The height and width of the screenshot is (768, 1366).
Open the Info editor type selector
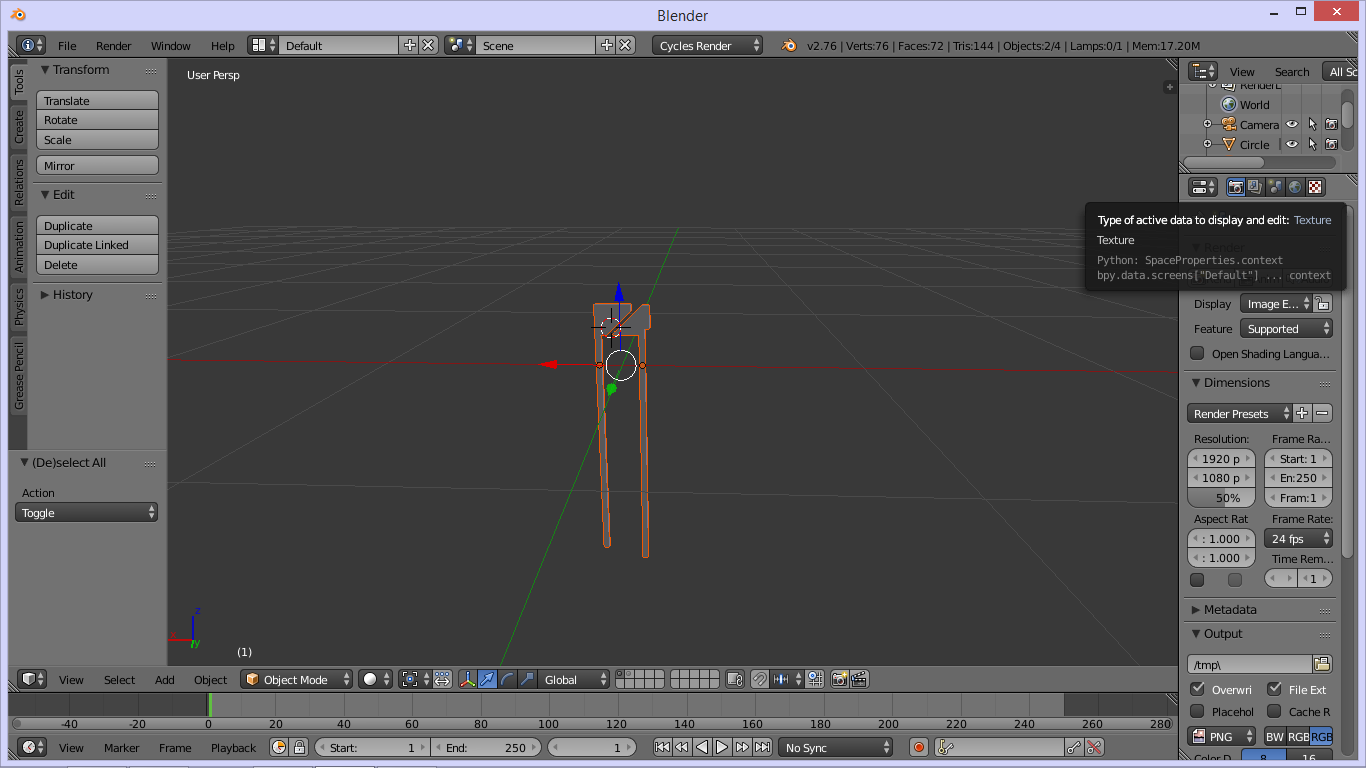tap(32, 45)
